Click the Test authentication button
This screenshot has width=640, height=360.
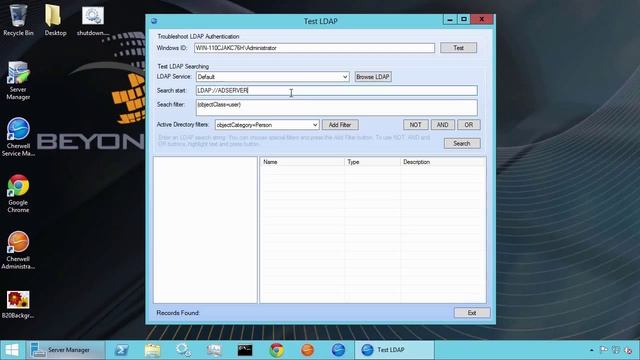point(458,48)
